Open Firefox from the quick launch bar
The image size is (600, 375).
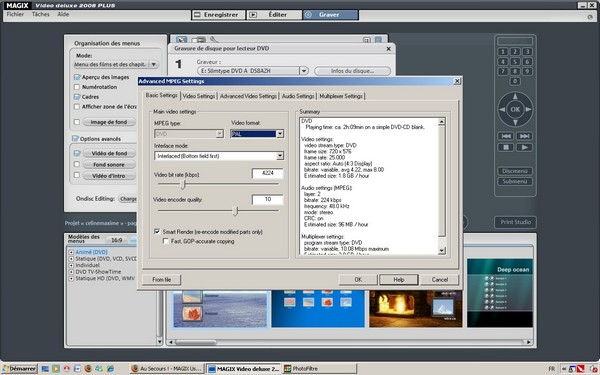(x=88, y=368)
